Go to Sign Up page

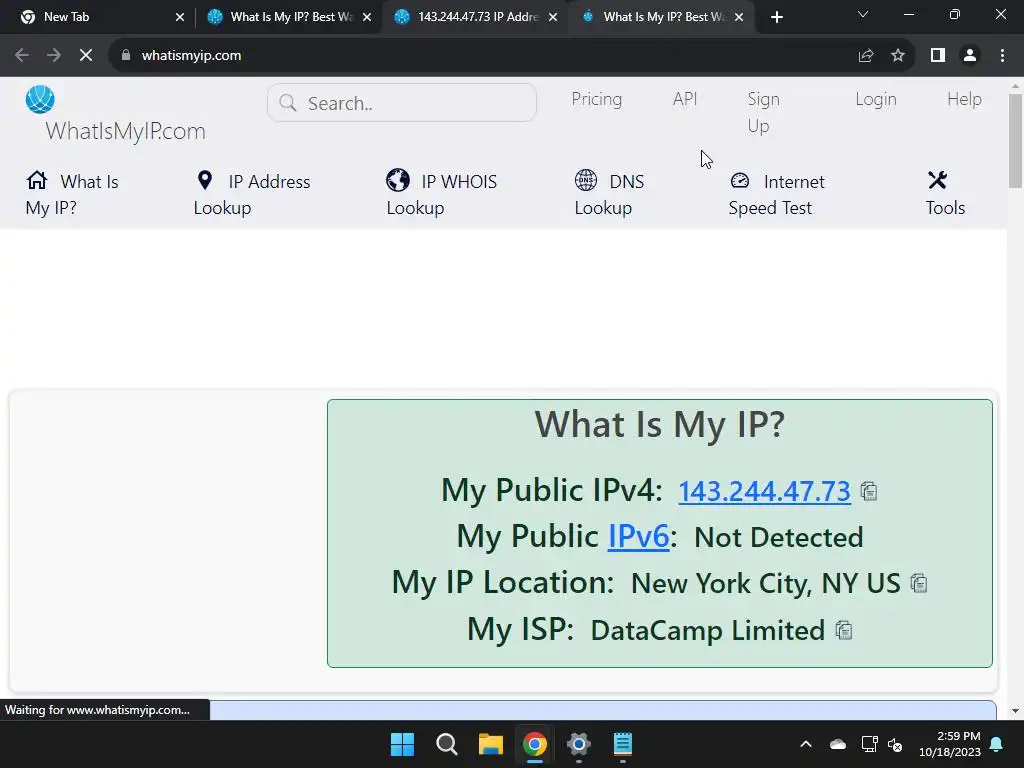point(763,112)
